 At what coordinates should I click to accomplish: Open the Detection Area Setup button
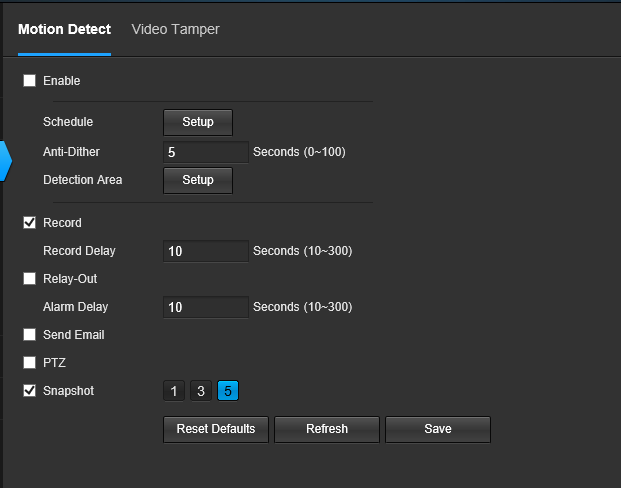tap(198, 180)
